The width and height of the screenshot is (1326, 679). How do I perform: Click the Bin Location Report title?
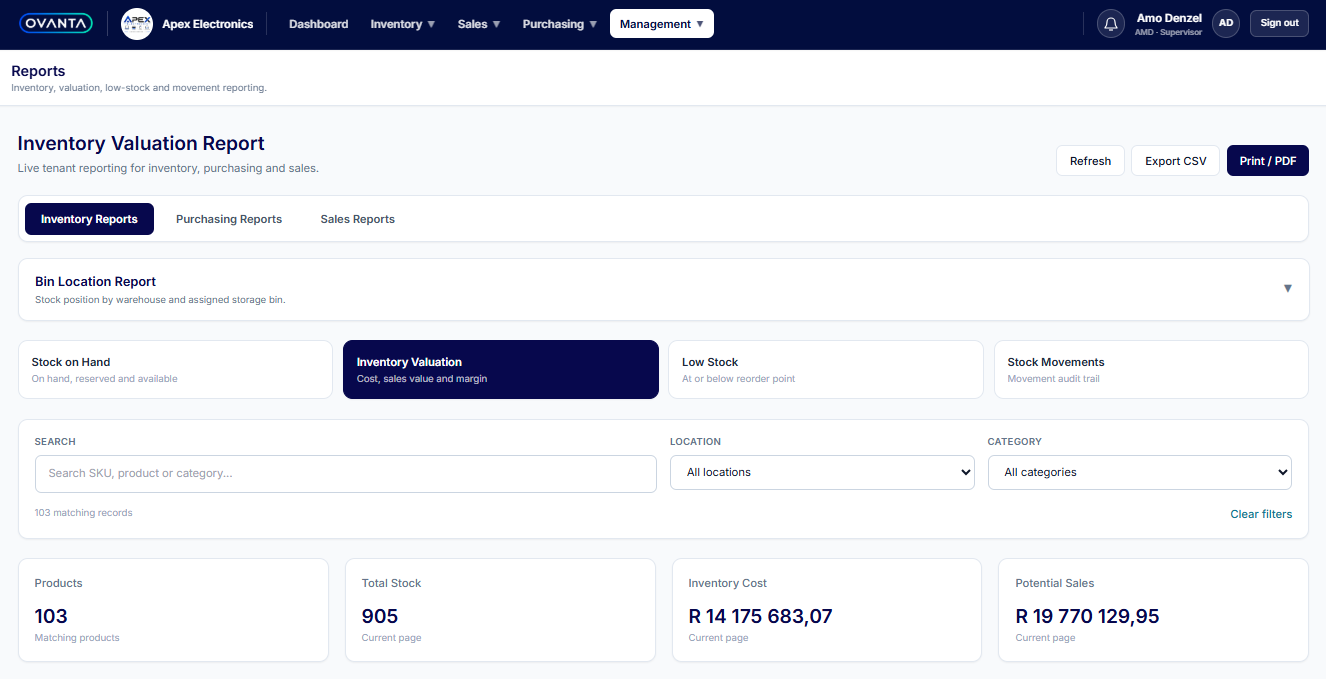96,282
